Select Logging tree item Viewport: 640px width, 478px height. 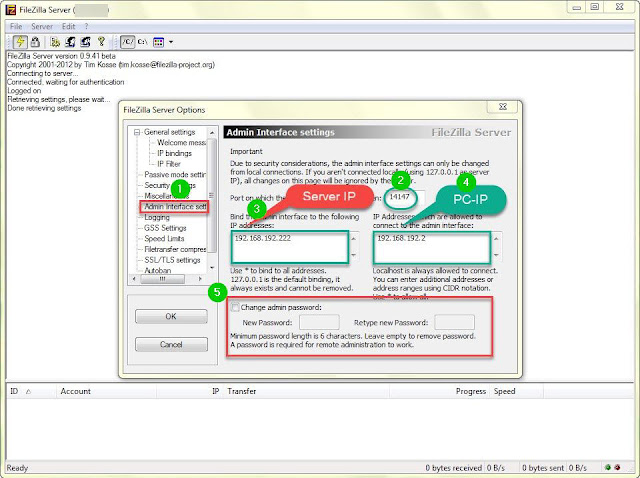157,218
